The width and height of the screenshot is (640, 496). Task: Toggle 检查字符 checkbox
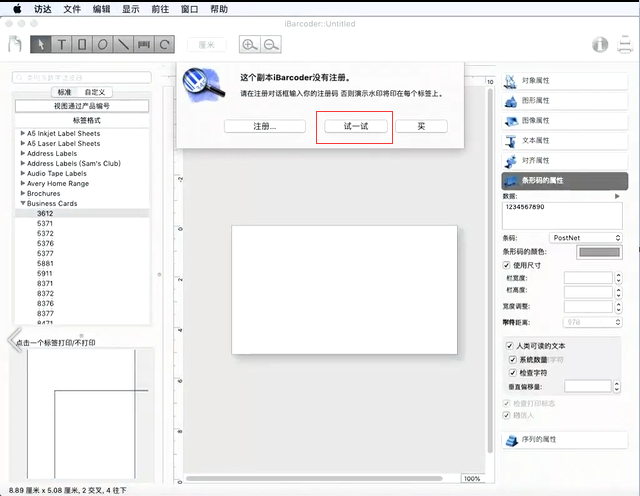click(x=513, y=373)
